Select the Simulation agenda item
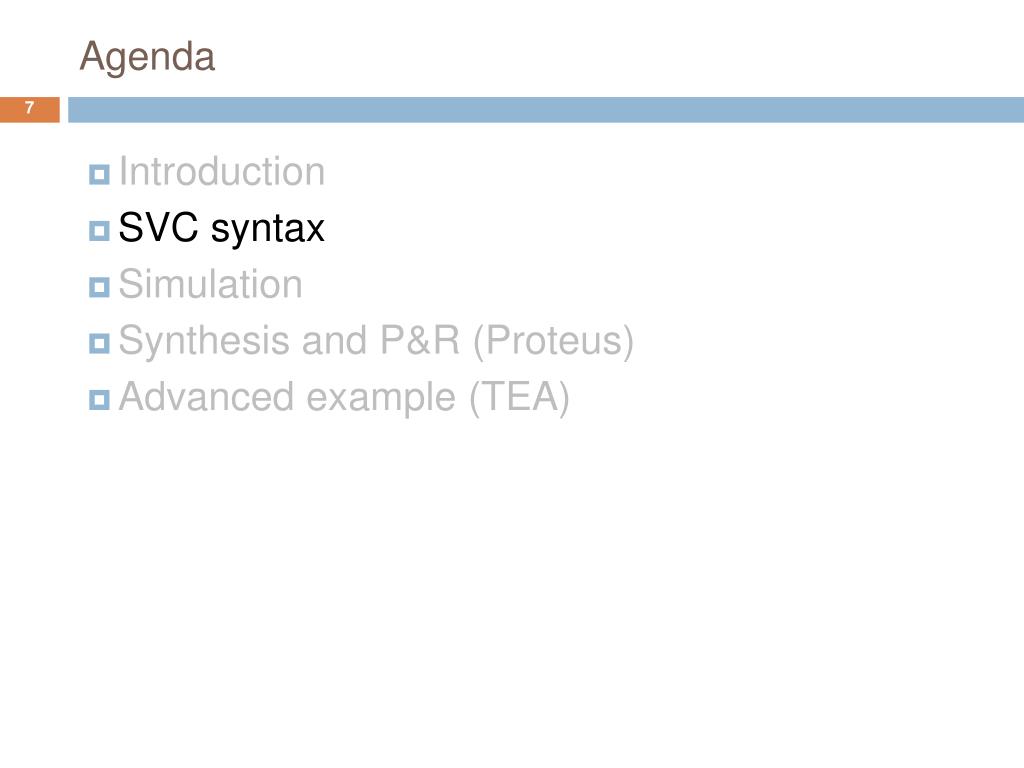This screenshot has width=1024, height=768. pyautogui.click(x=210, y=284)
